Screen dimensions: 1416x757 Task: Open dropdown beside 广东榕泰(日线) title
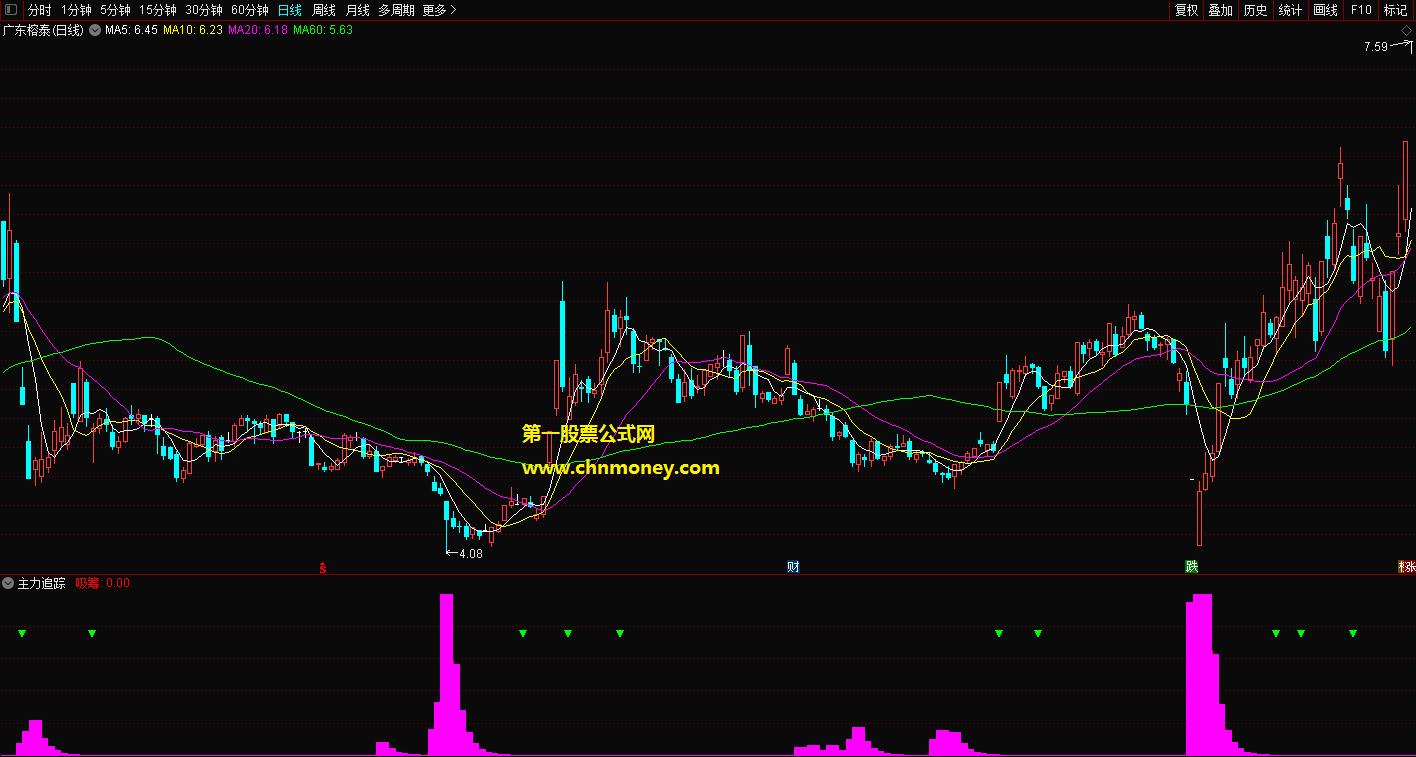(x=95, y=30)
